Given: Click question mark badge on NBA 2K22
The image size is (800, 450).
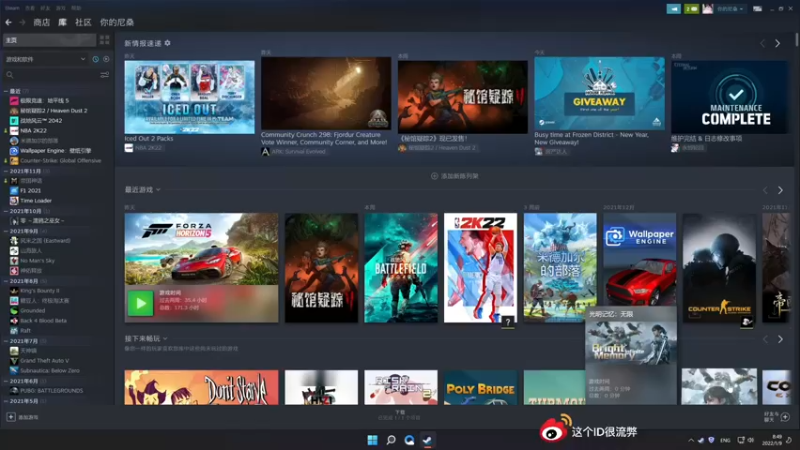Looking at the screenshot, I should (x=508, y=322).
